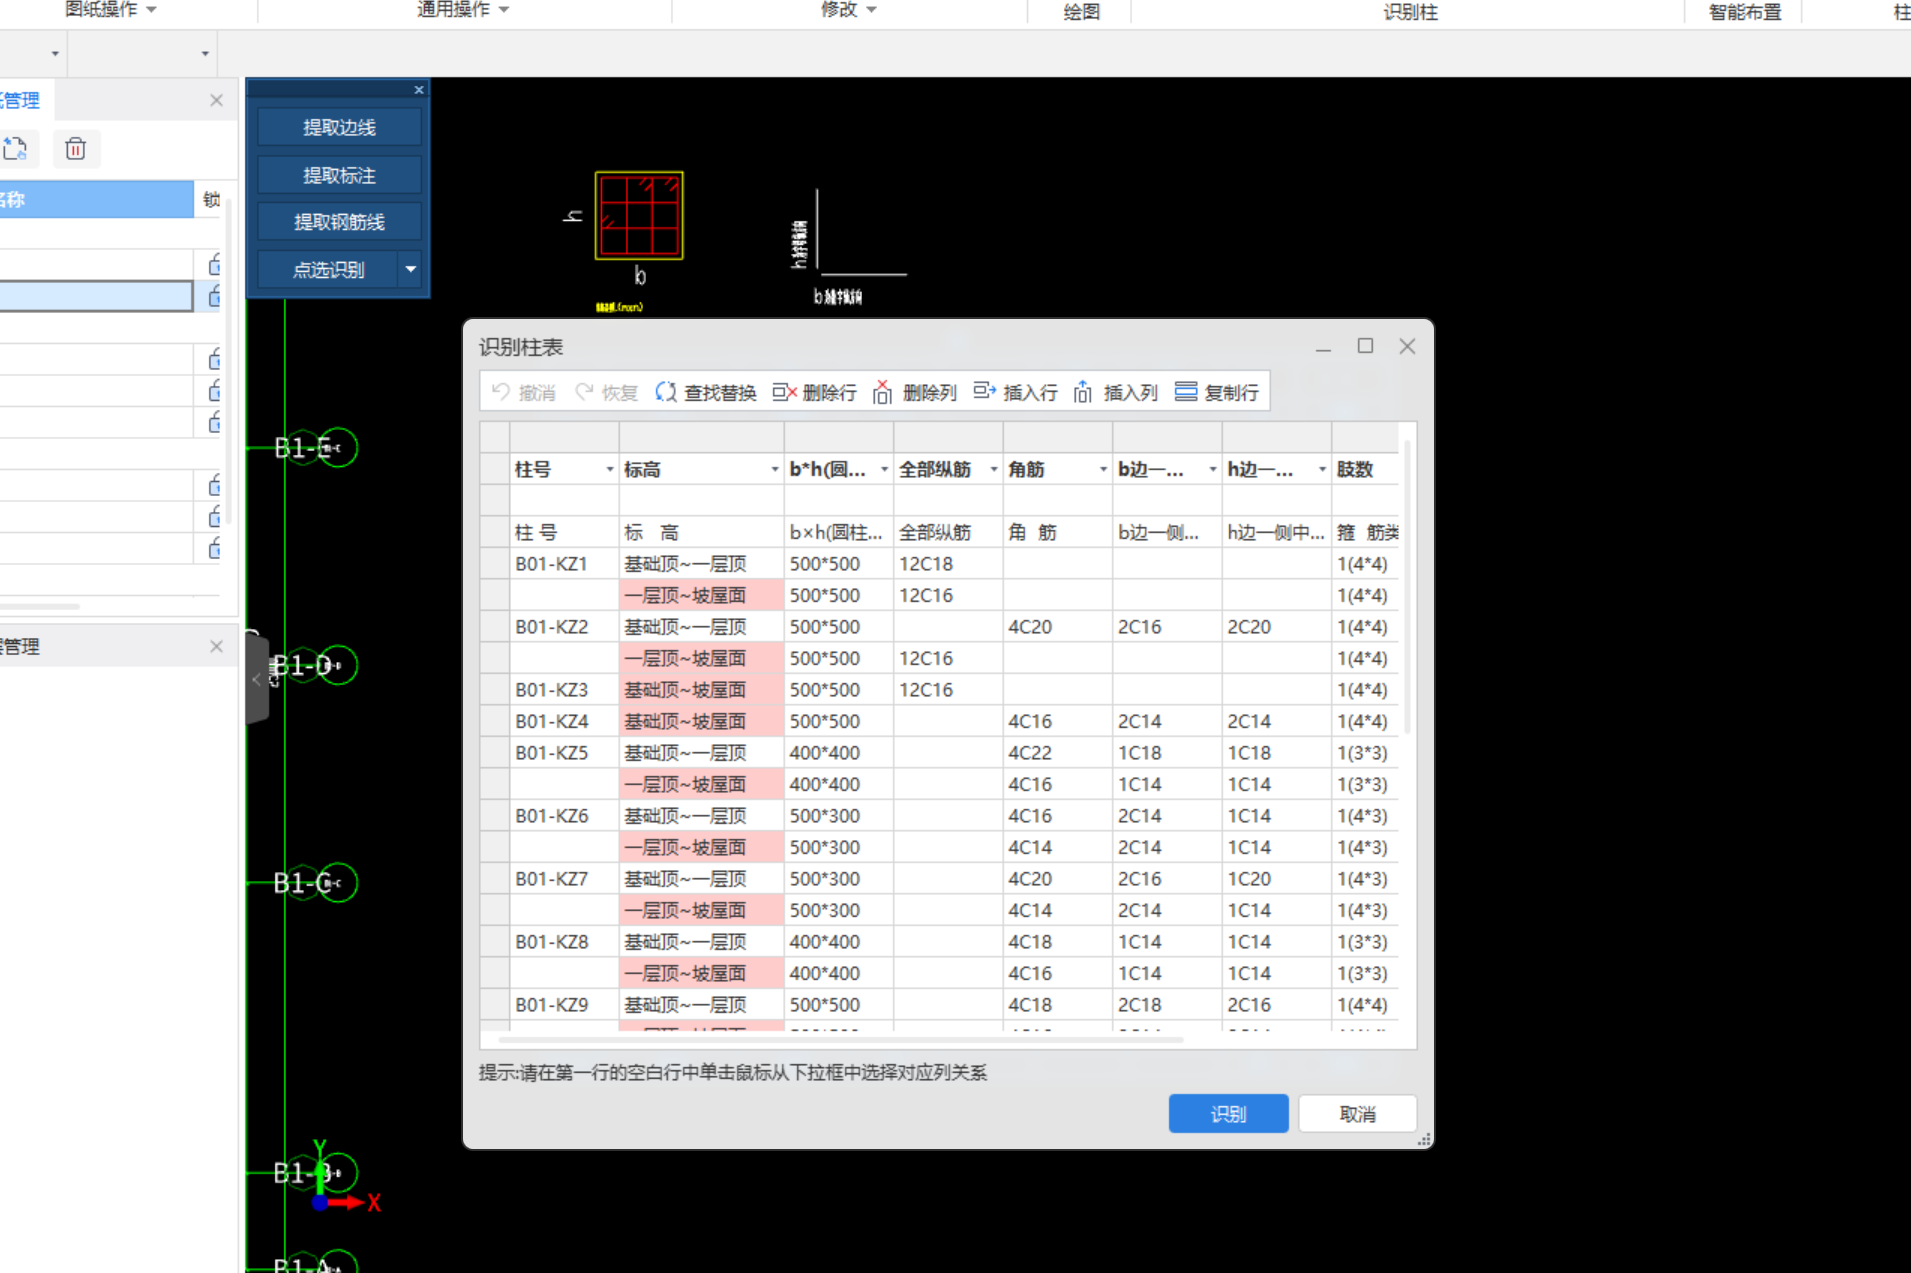Click the B1-D axis bubble on canvas
1911x1273 pixels.
(x=337, y=665)
